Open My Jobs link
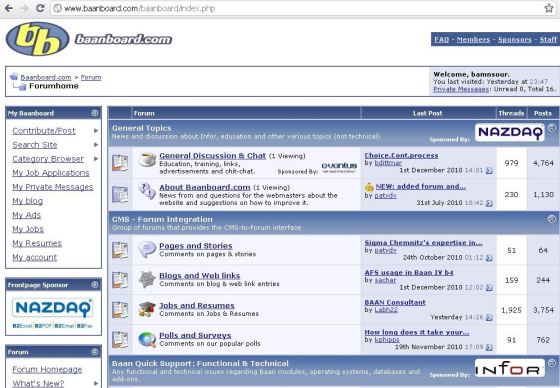 tap(28, 229)
